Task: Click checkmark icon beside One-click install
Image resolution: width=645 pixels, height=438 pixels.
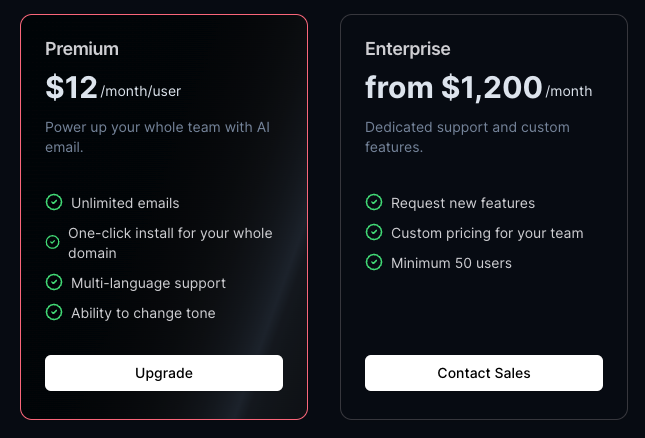Action: click(x=54, y=242)
